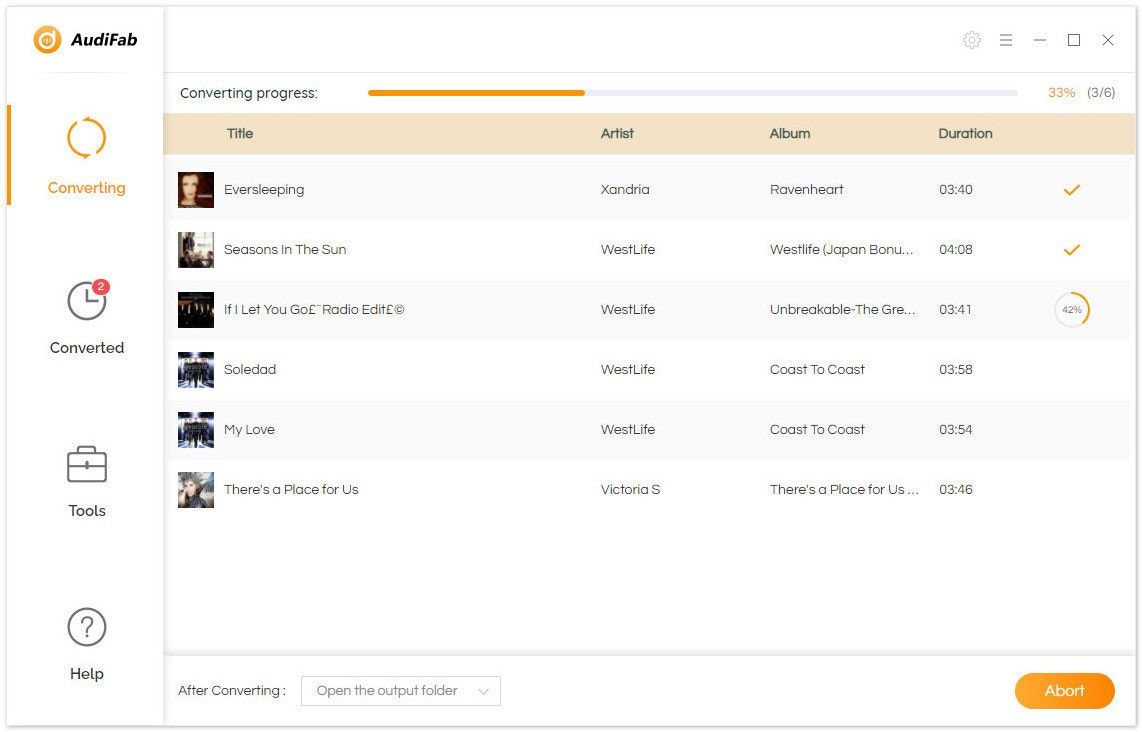Sort by the Title column header

(x=240, y=133)
